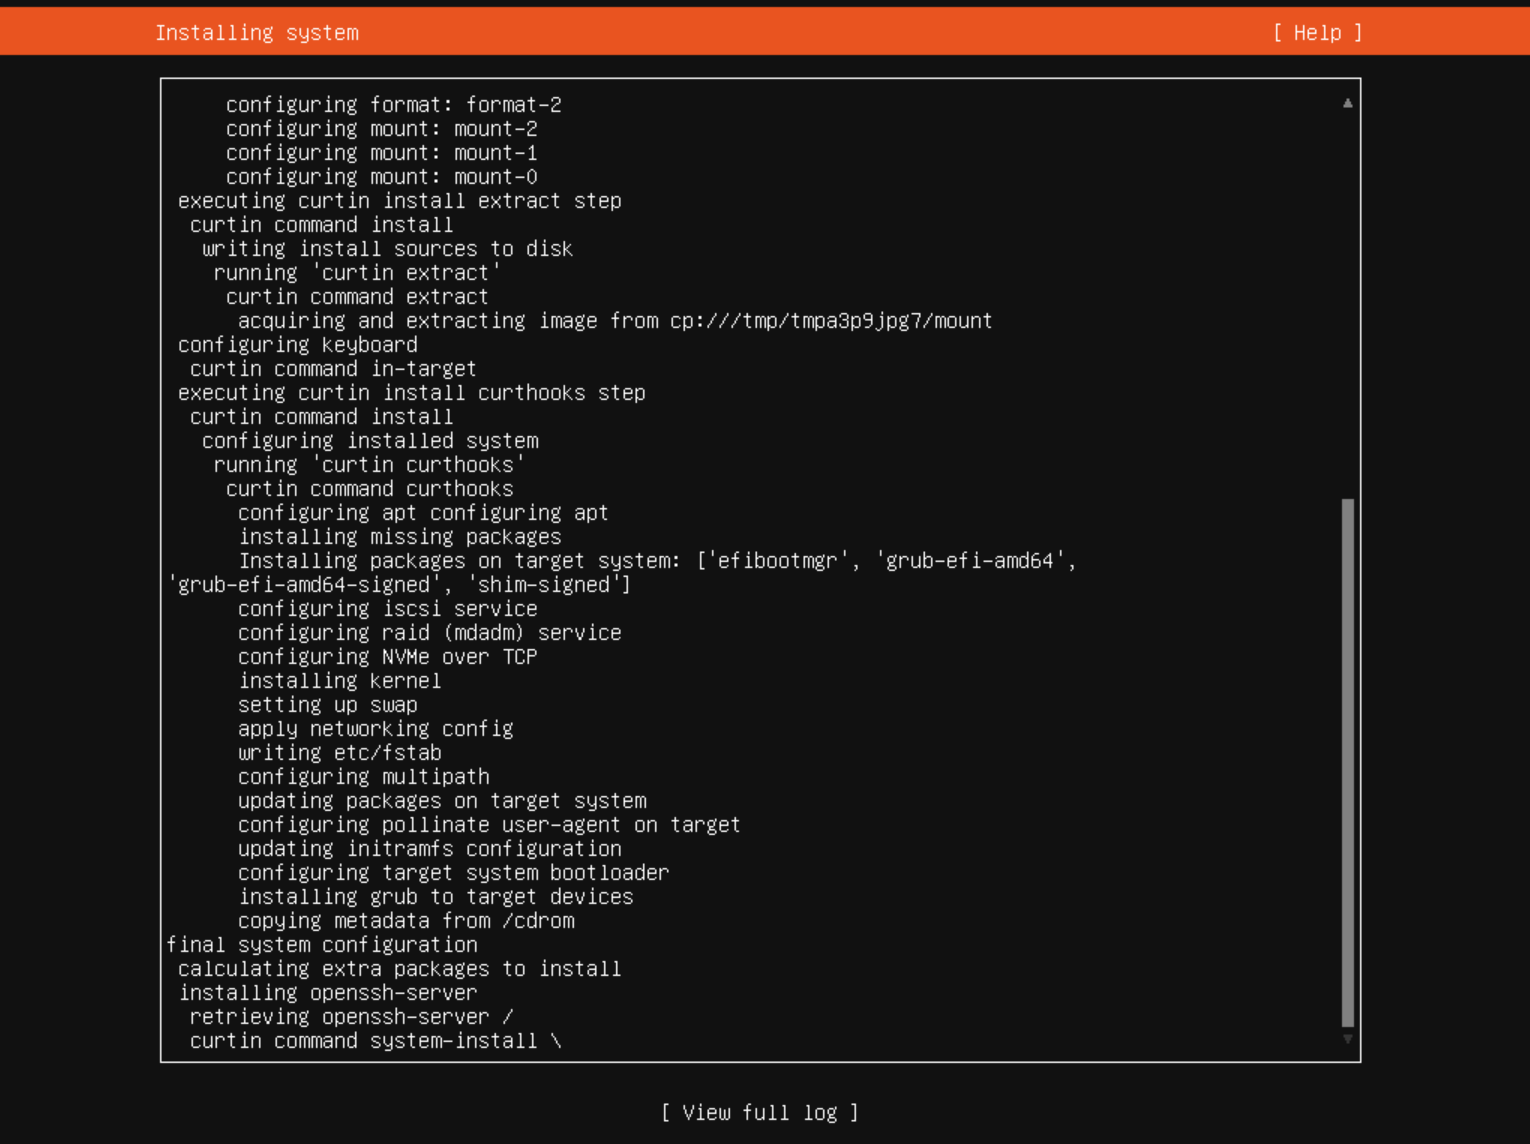
Task: Click the 'setting up swap' log line
Action: [327, 705]
